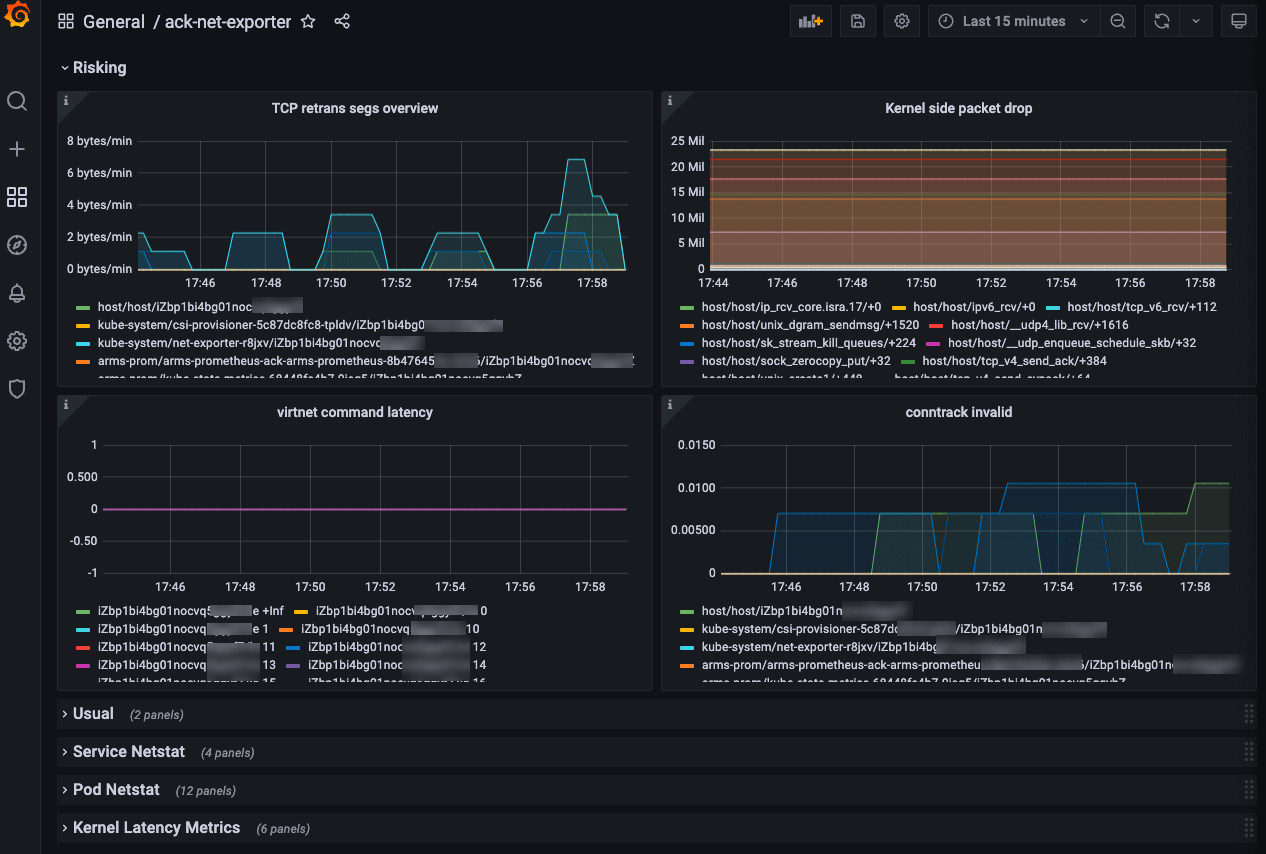Viewport: 1266px width, 854px height.
Task: Open the Search dashboards sidebar icon
Action: (17, 101)
